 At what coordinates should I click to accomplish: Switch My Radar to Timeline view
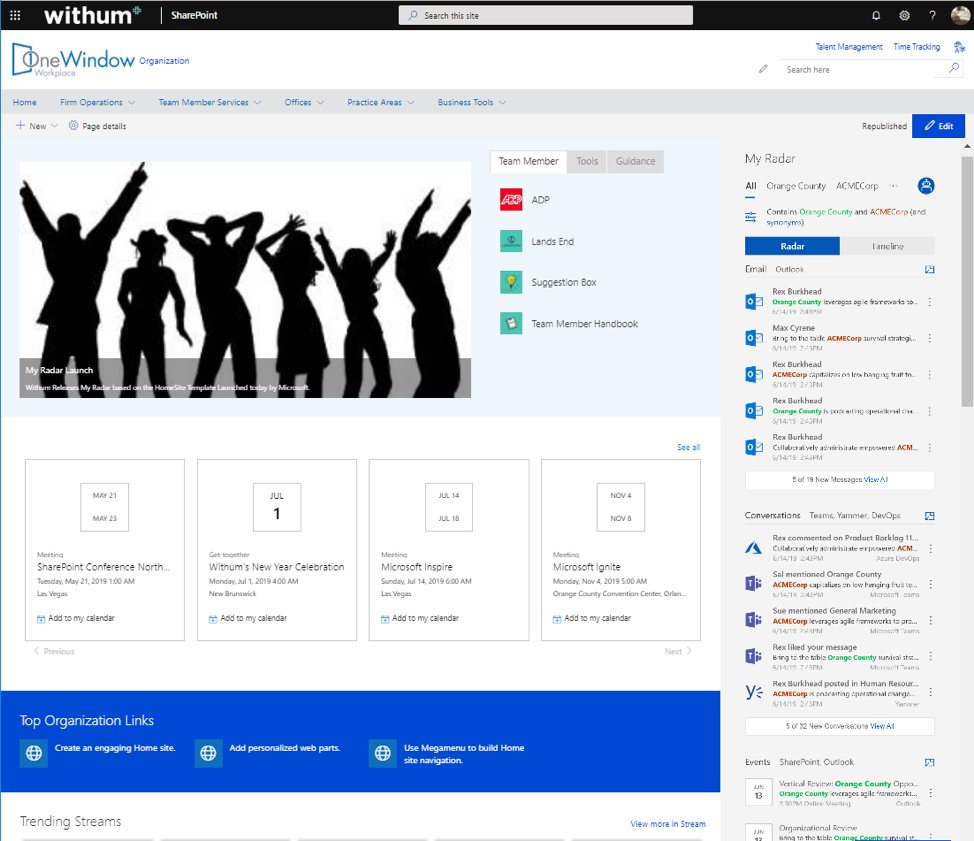888,245
